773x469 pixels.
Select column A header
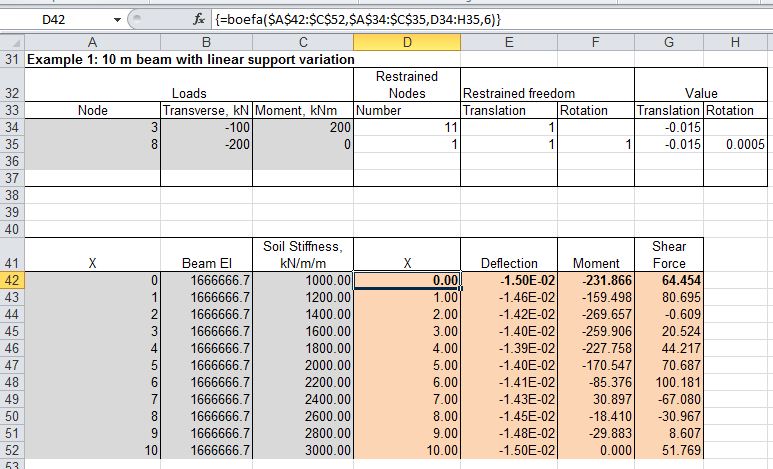93,42
